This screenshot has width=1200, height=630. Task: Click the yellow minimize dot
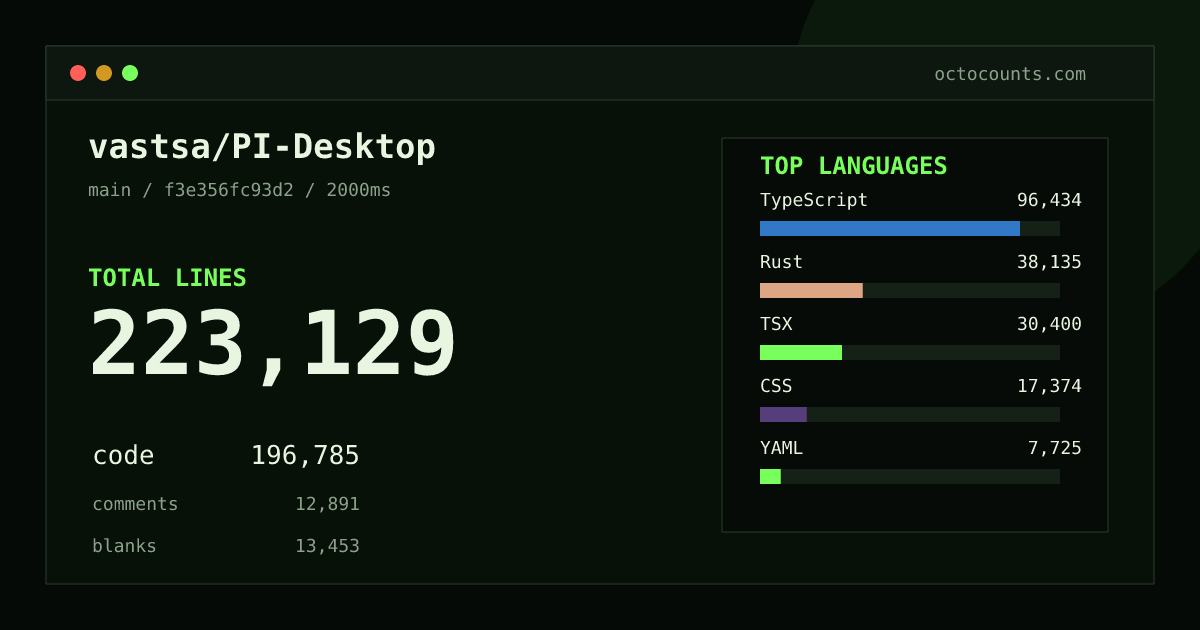(x=104, y=73)
